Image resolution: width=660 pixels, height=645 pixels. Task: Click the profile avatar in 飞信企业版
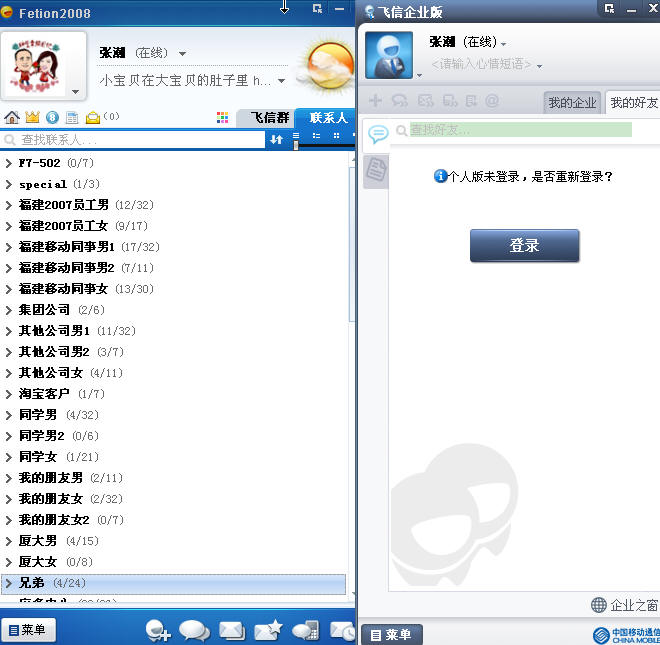coord(389,55)
